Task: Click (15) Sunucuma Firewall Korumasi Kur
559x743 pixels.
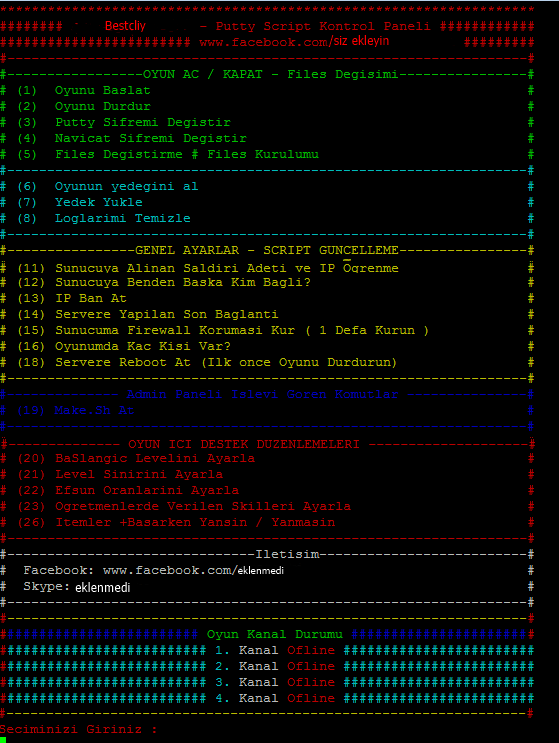Action: click(223, 330)
